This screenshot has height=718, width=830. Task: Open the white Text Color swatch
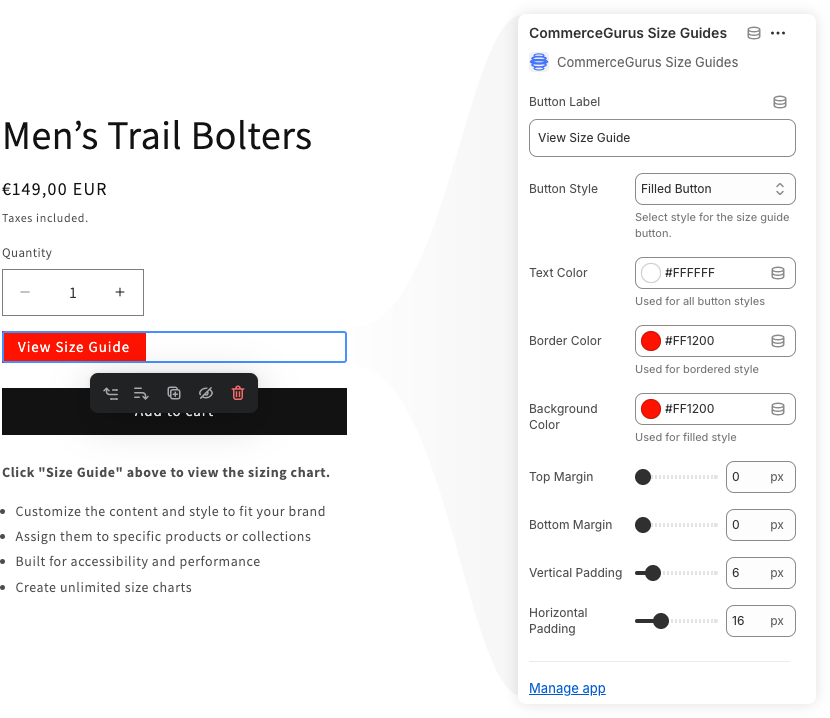650,272
